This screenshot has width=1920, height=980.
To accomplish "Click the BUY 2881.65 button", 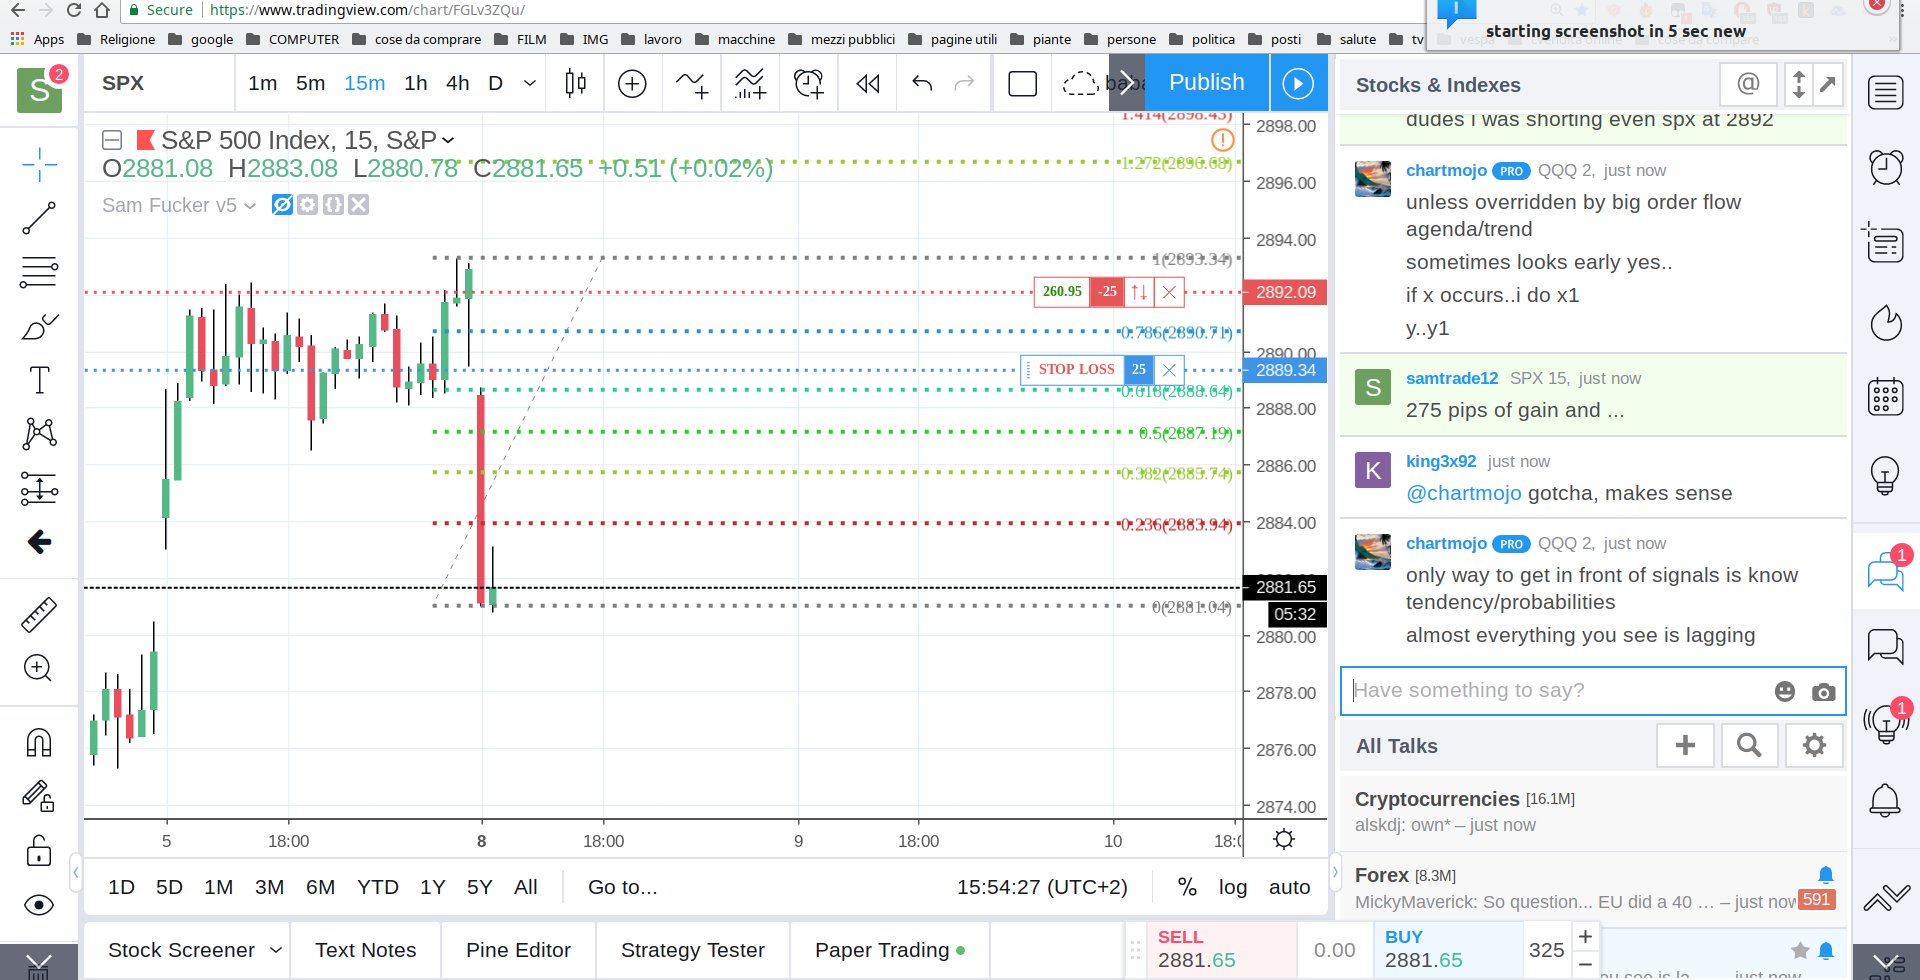I will pyautogui.click(x=1447, y=950).
